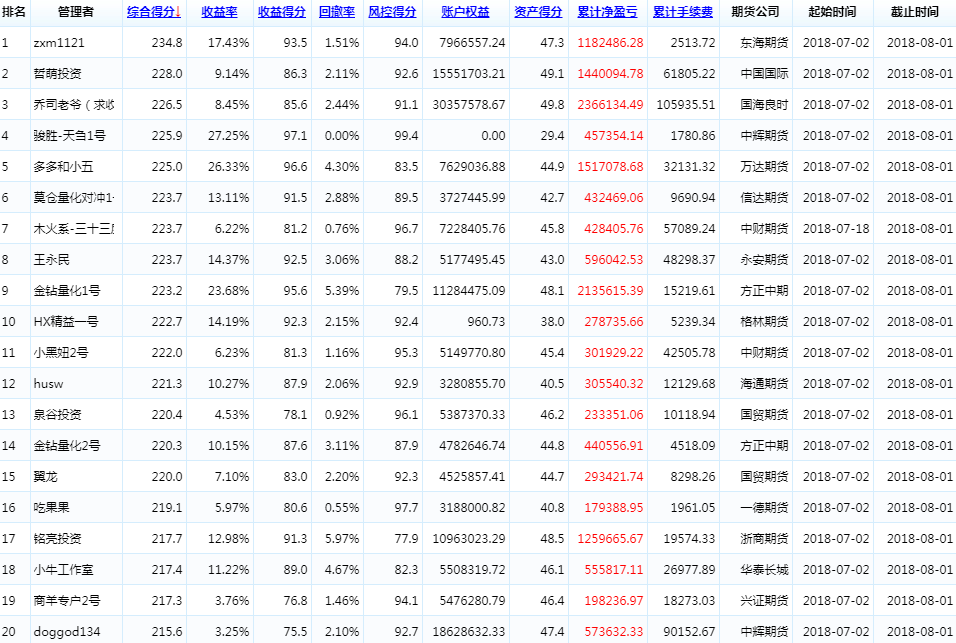956x643 pixels.
Task: Select manager 小牛工作室
Action: point(63,570)
